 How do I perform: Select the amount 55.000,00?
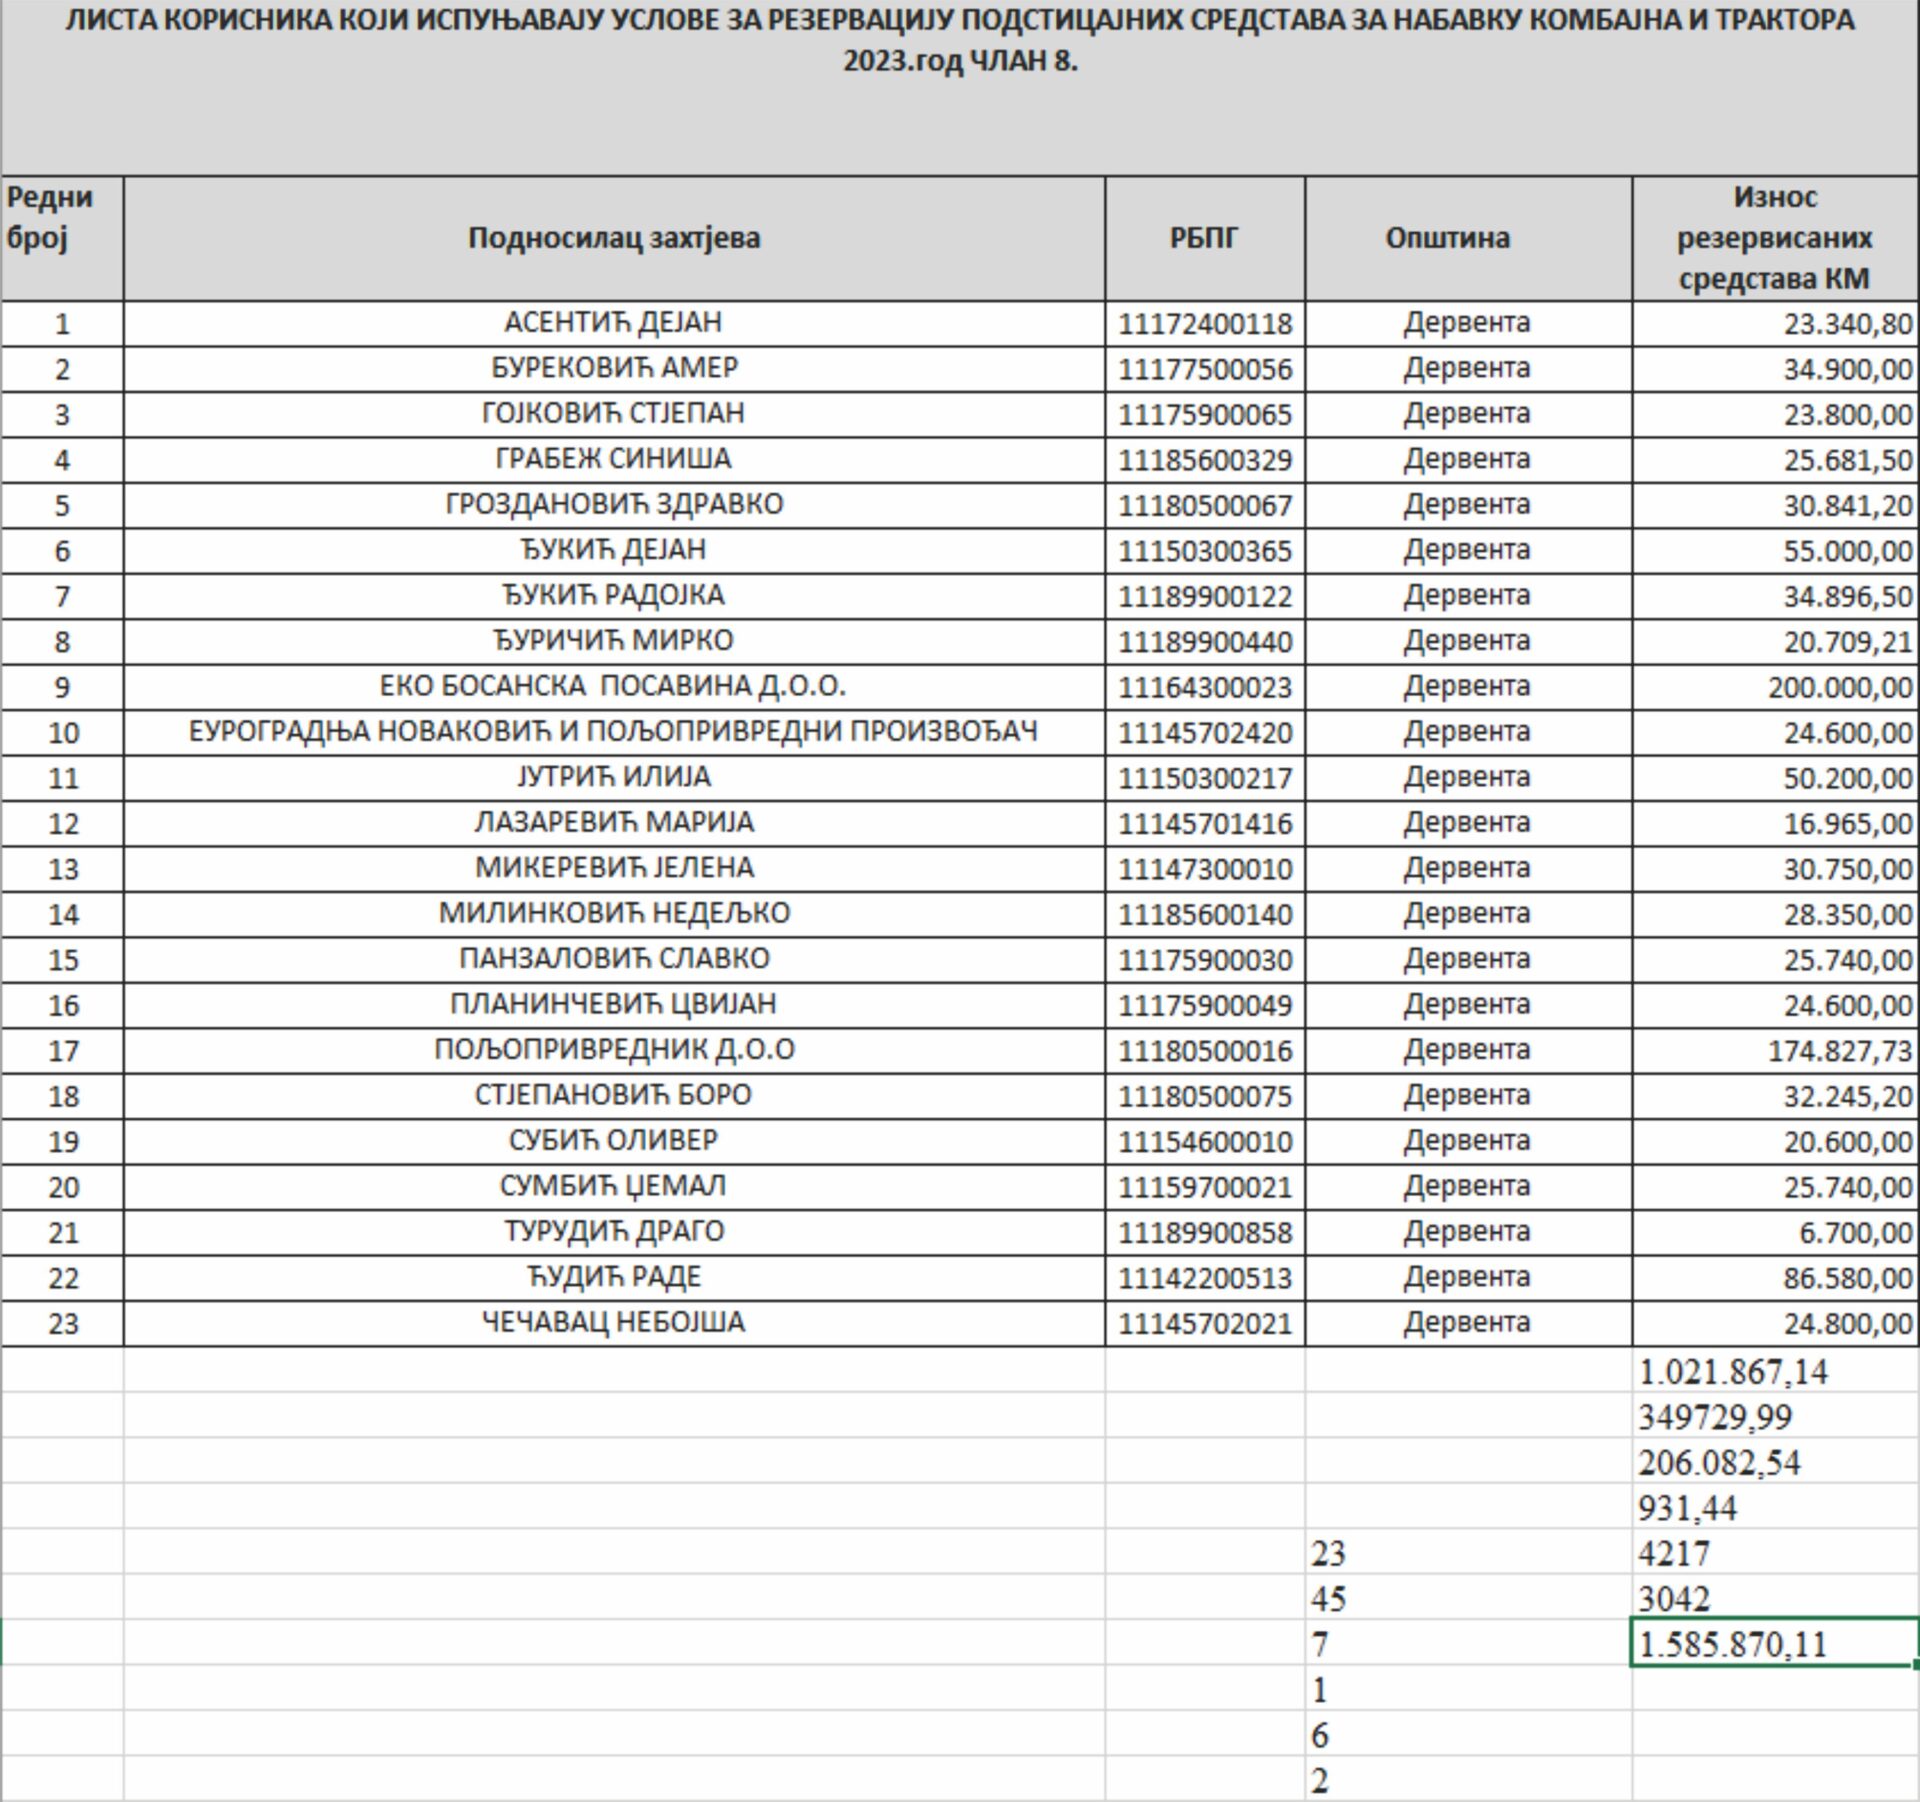[x=1775, y=551]
